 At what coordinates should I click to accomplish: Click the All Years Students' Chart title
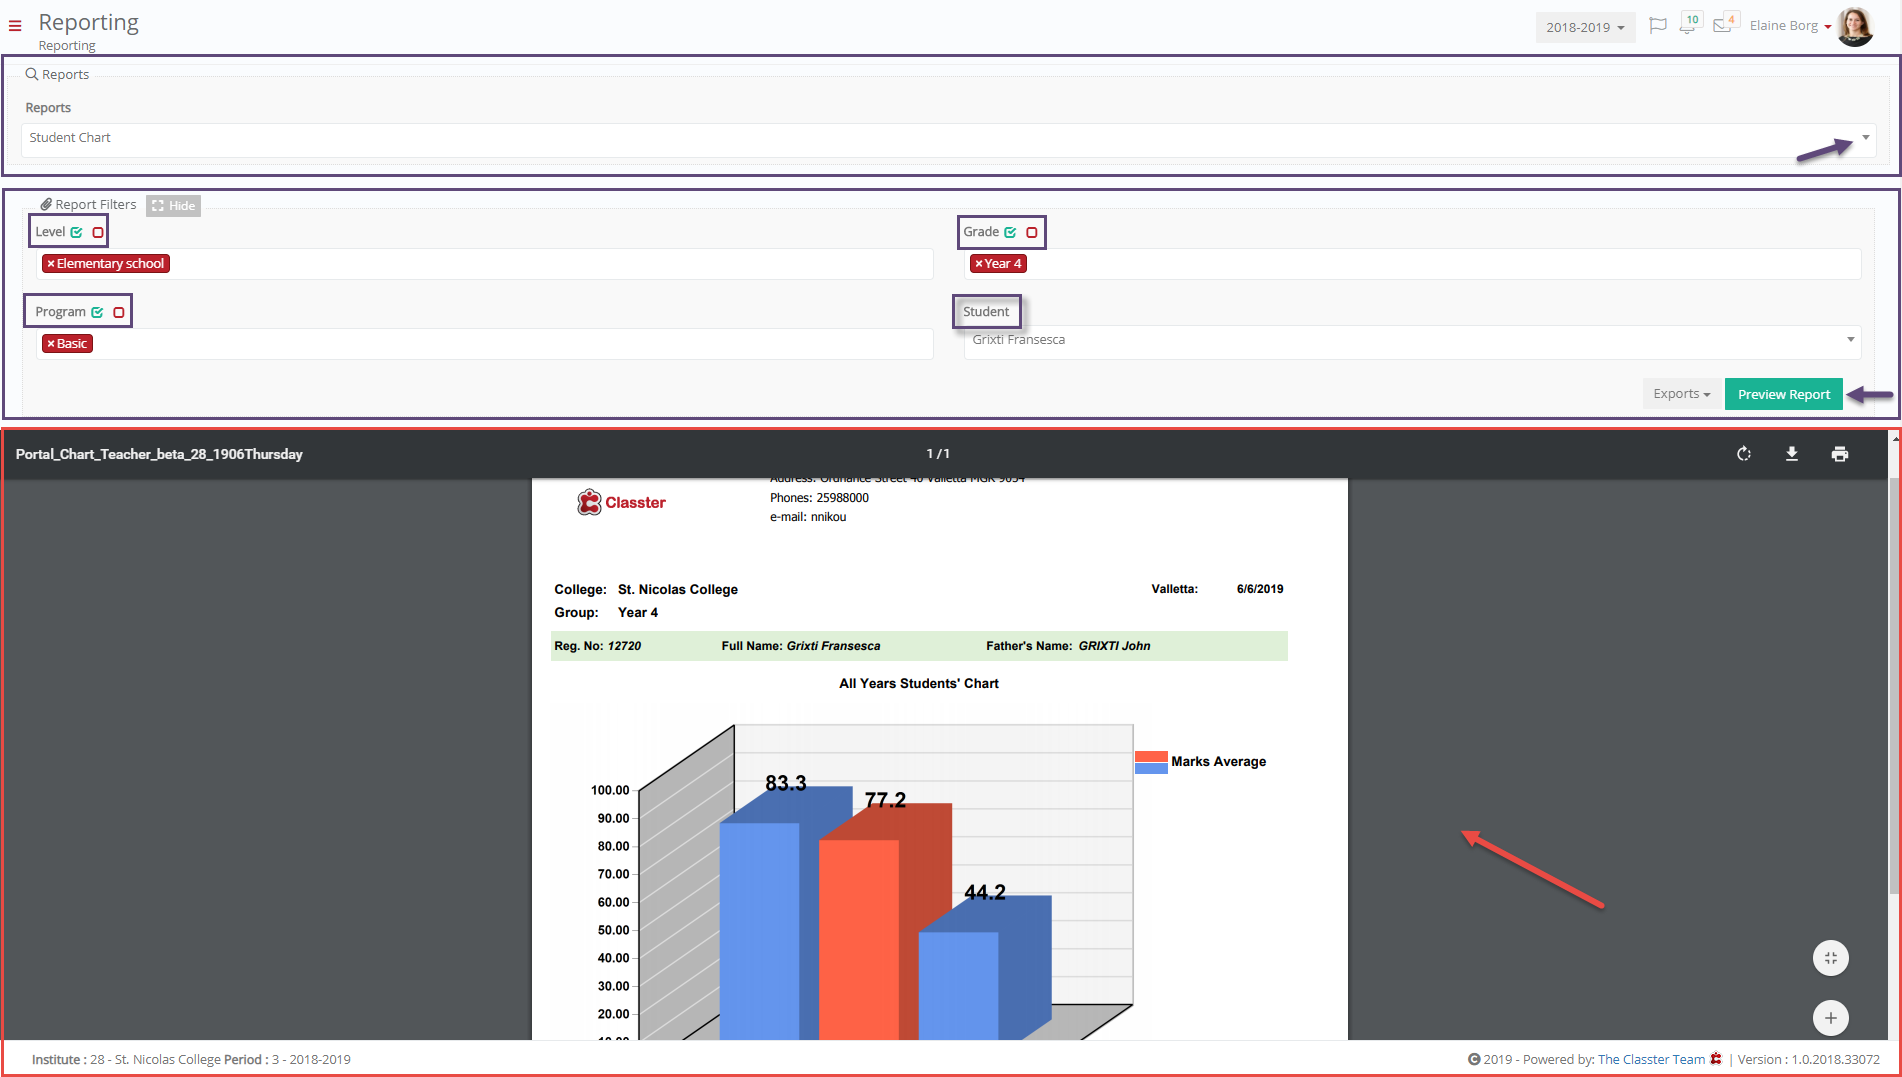[919, 684]
